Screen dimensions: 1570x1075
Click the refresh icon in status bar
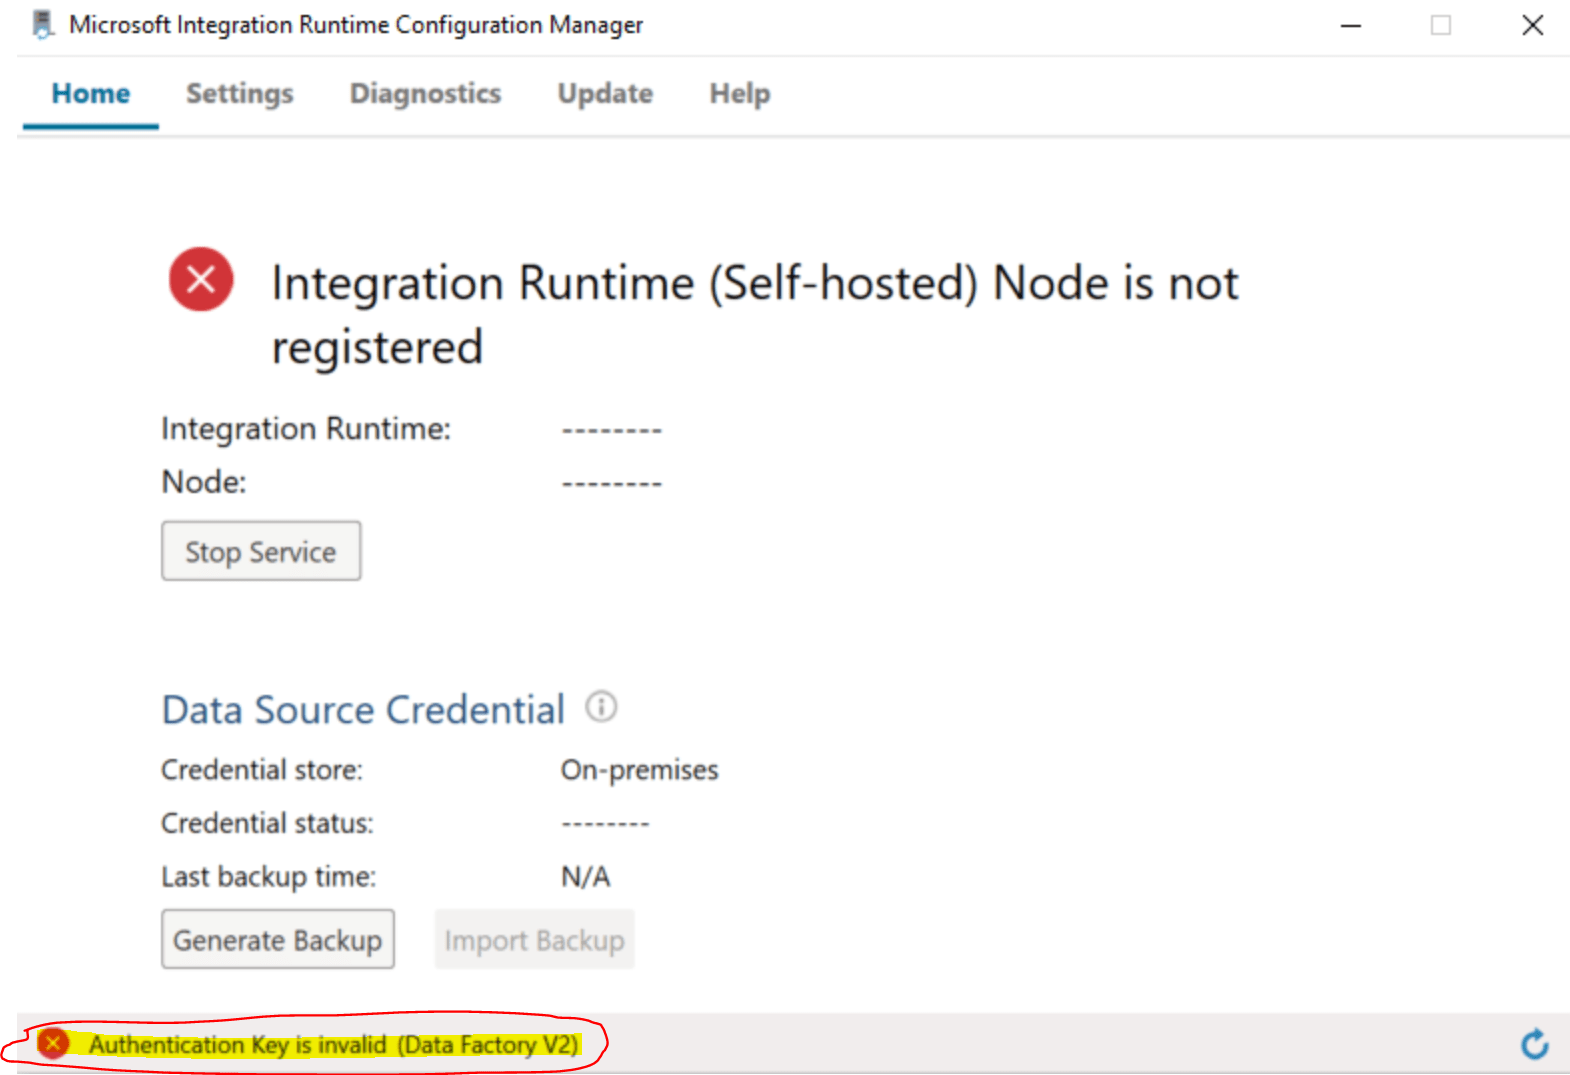[x=1534, y=1045]
